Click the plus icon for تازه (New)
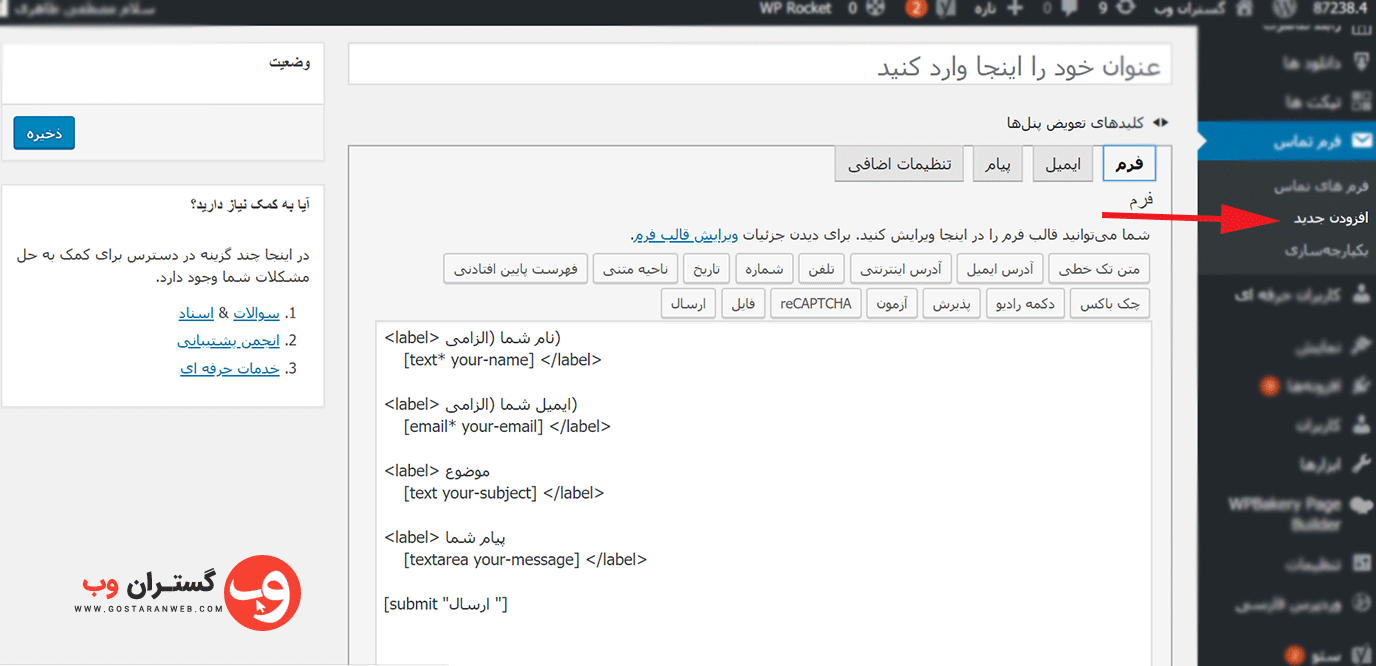Viewport: 1376px width, 666px height. click(x=1016, y=9)
